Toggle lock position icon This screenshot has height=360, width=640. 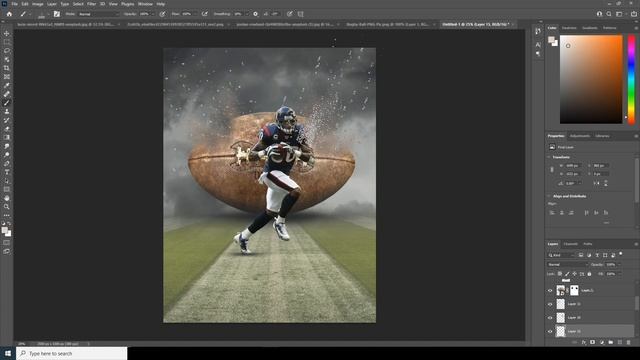point(575,274)
